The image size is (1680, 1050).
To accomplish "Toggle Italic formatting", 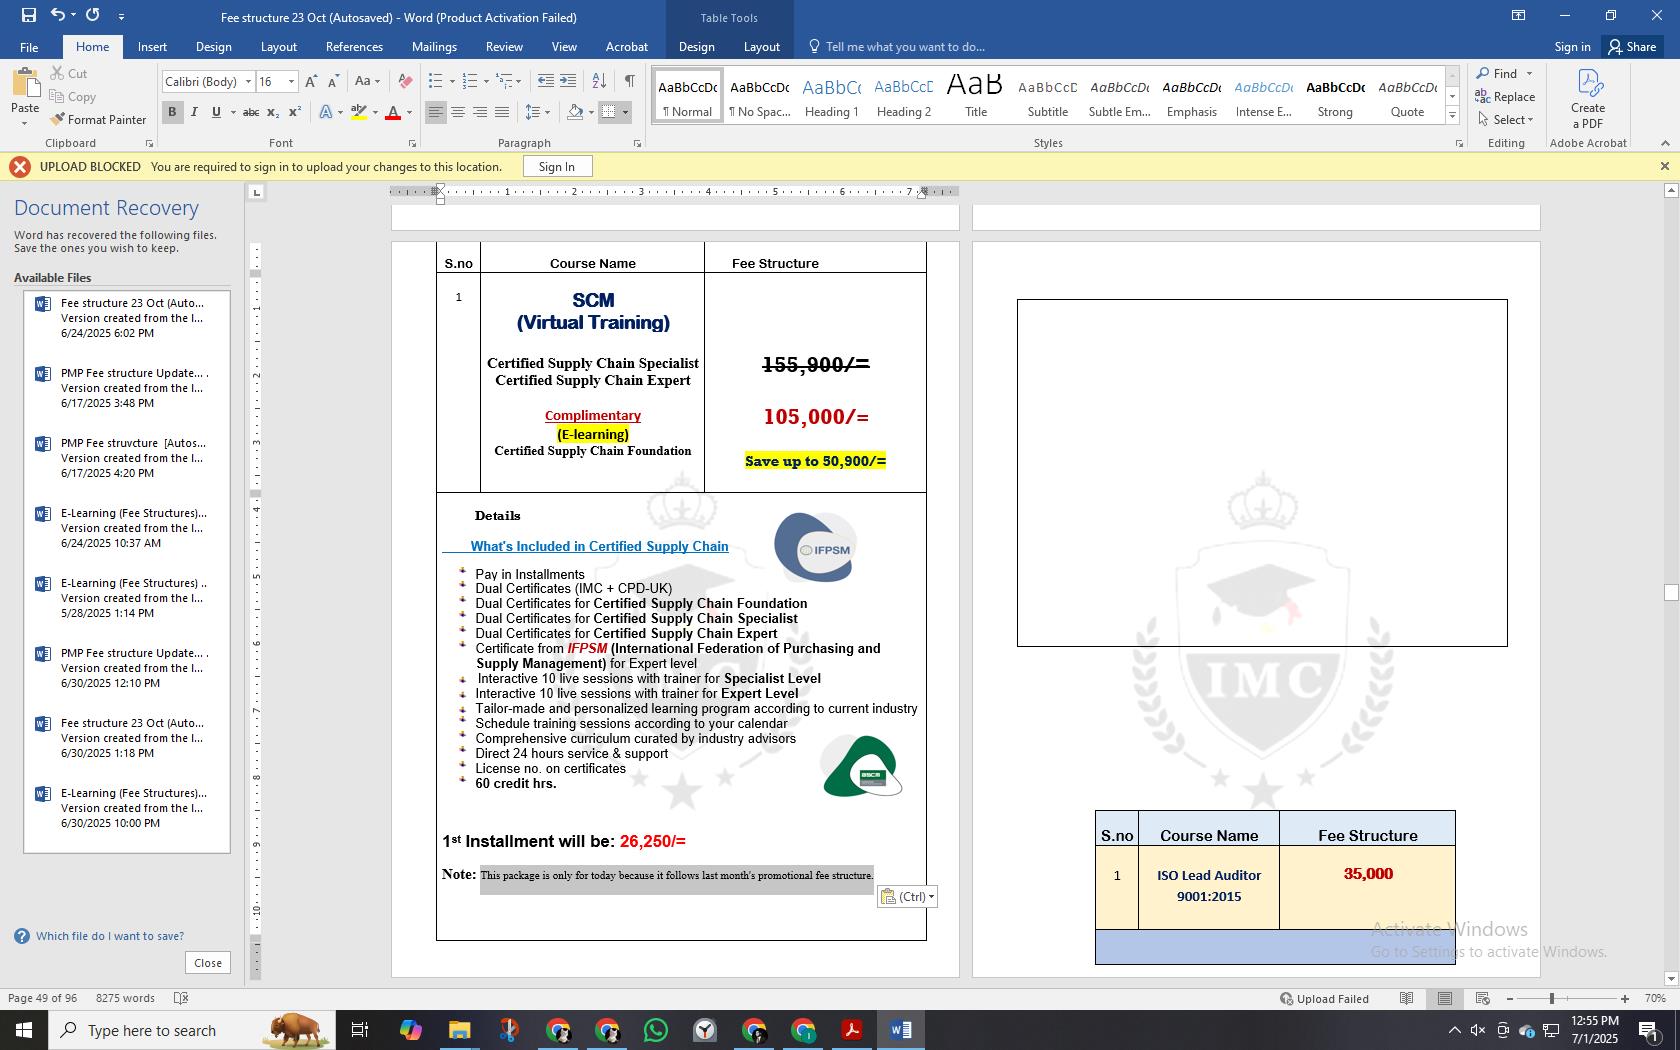I will click(x=194, y=112).
